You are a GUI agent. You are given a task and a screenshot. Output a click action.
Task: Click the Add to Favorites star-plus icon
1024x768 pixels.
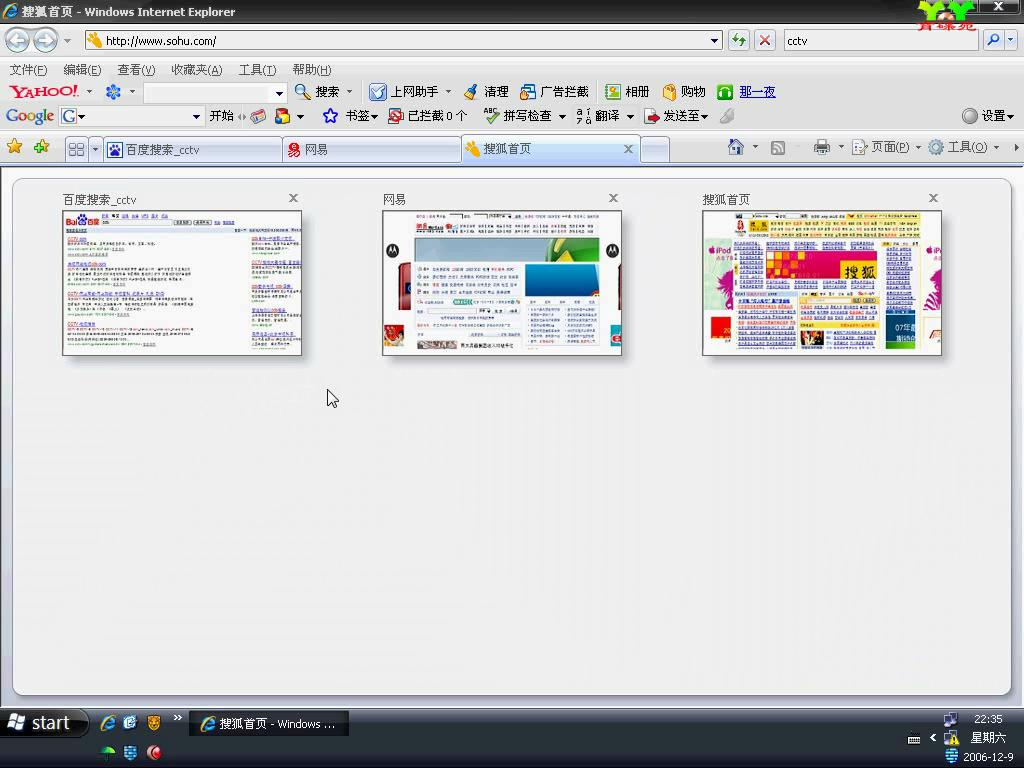(x=42, y=147)
